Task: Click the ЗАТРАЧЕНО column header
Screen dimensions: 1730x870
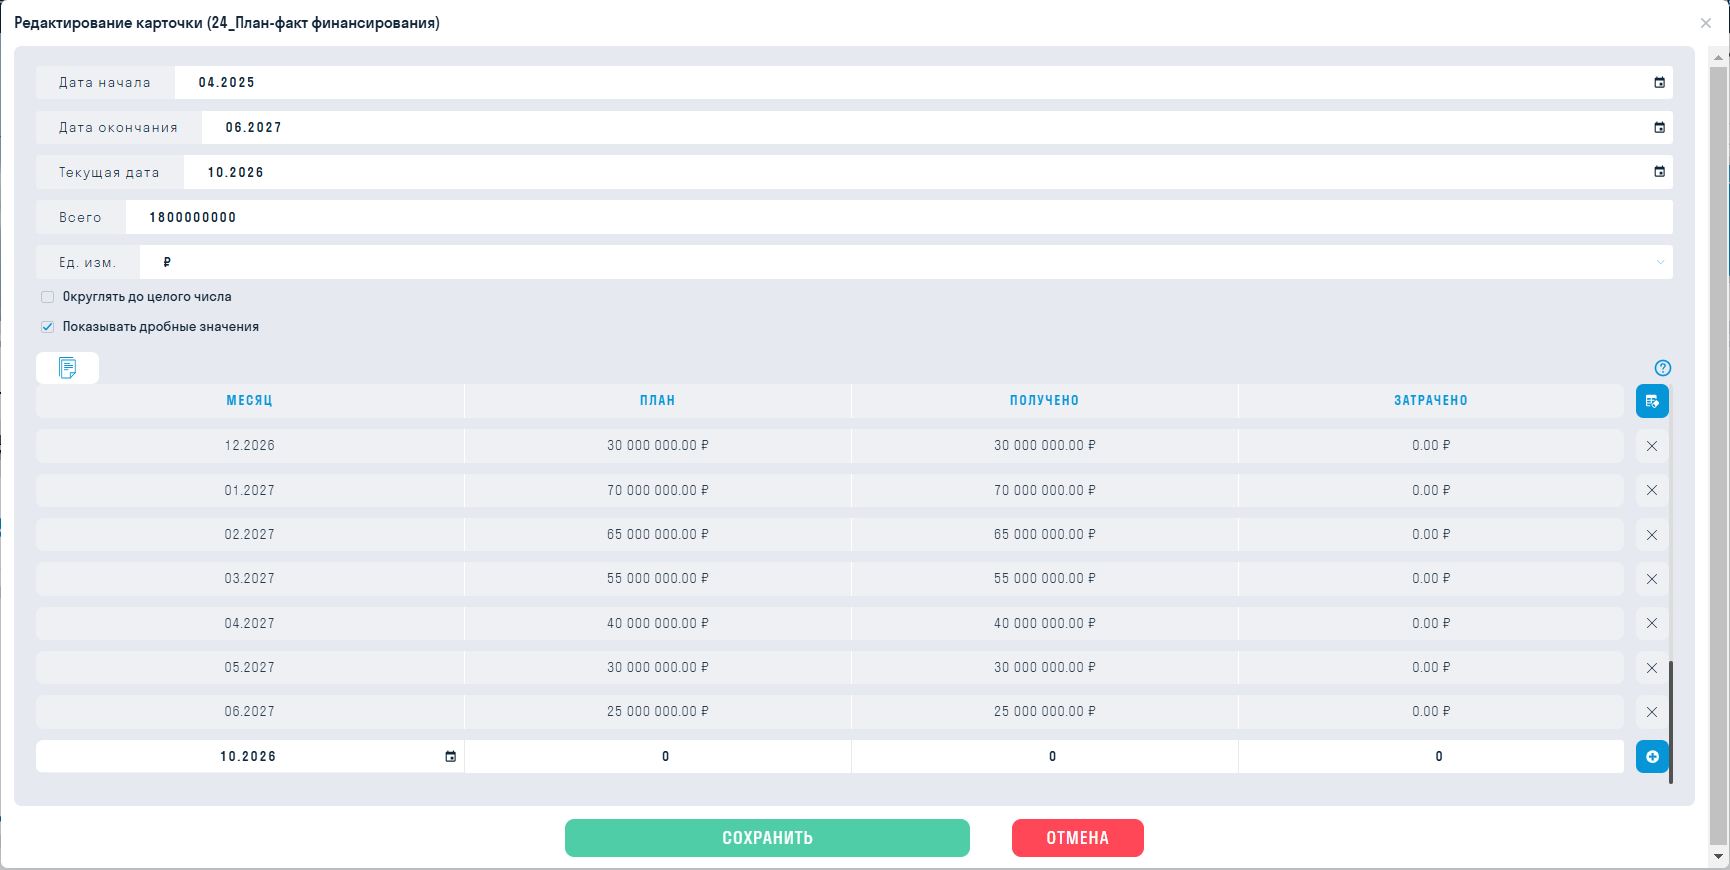Action: [1431, 401]
